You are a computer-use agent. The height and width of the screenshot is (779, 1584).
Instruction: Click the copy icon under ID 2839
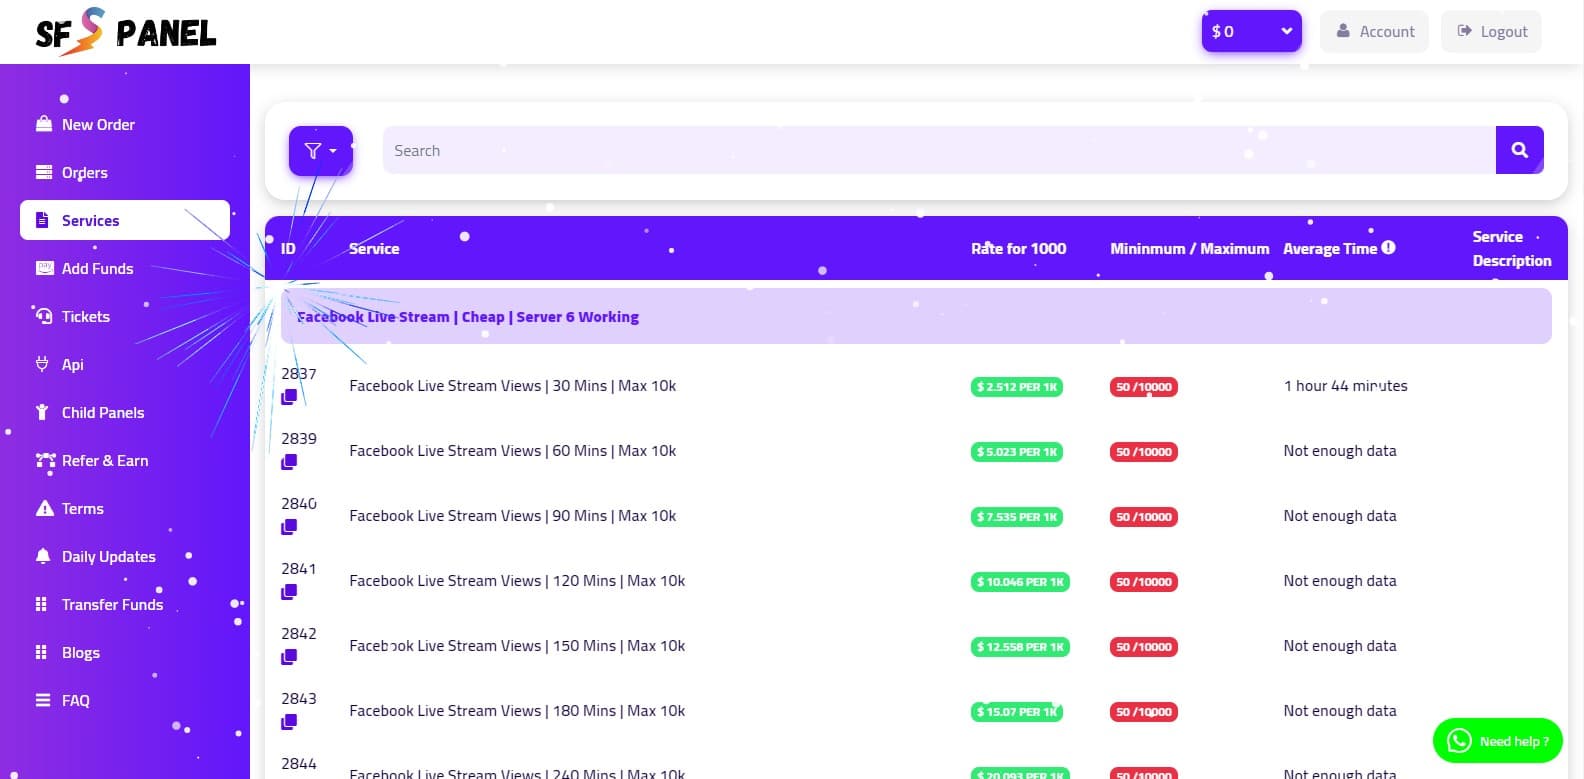pos(289,462)
